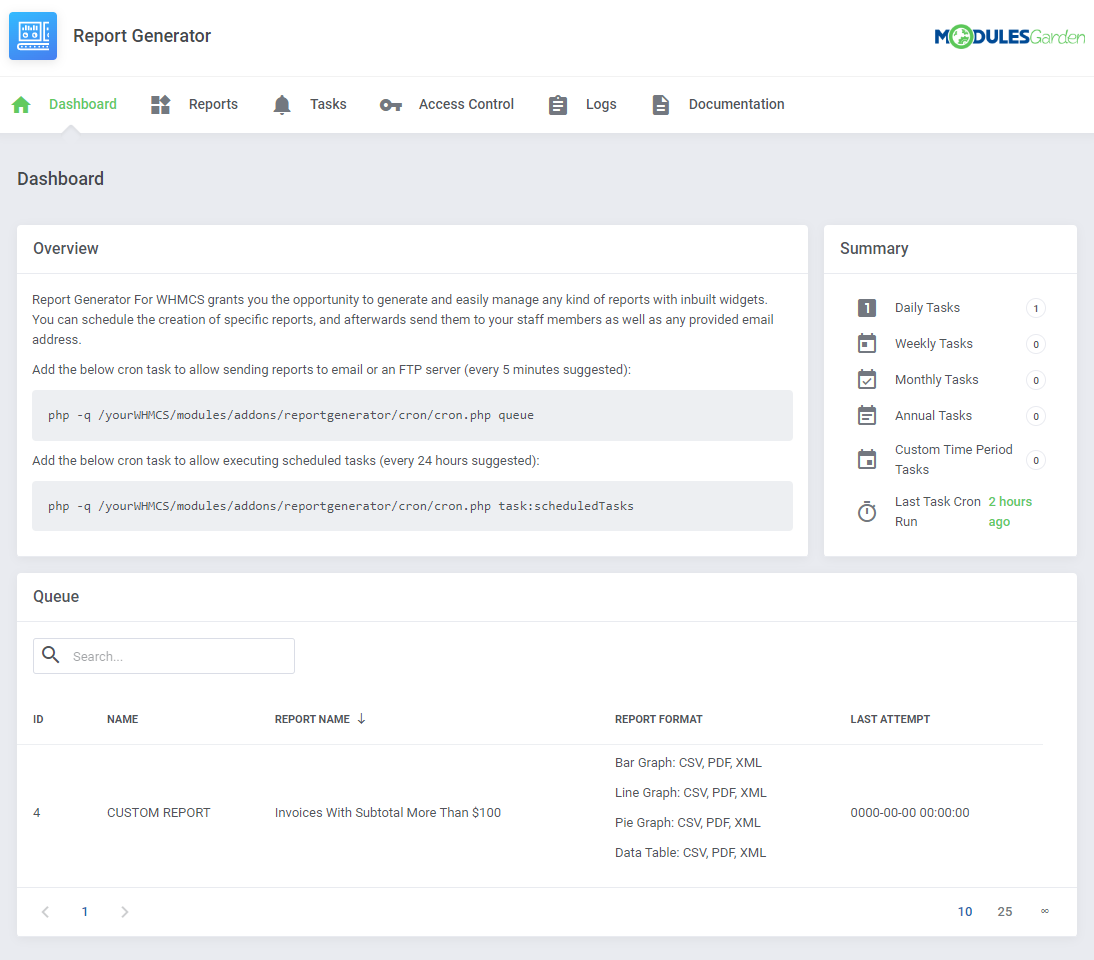Click the bell icon beside Tasks
The height and width of the screenshot is (960, 1094).
[x=282, y=105]
